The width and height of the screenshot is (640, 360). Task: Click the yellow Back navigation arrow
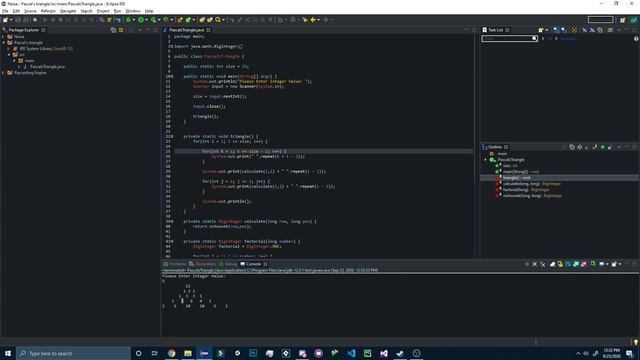313,20
